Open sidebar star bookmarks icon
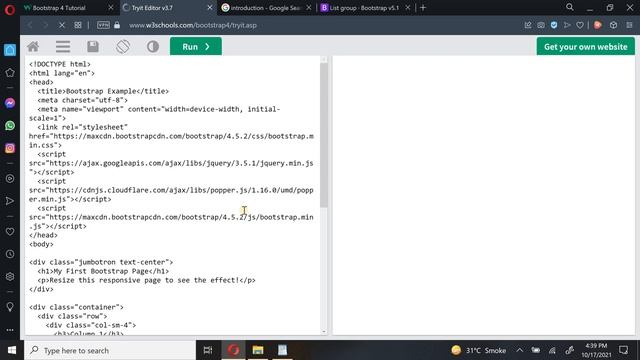Viewport: 640px width, 360px height. 10,73
